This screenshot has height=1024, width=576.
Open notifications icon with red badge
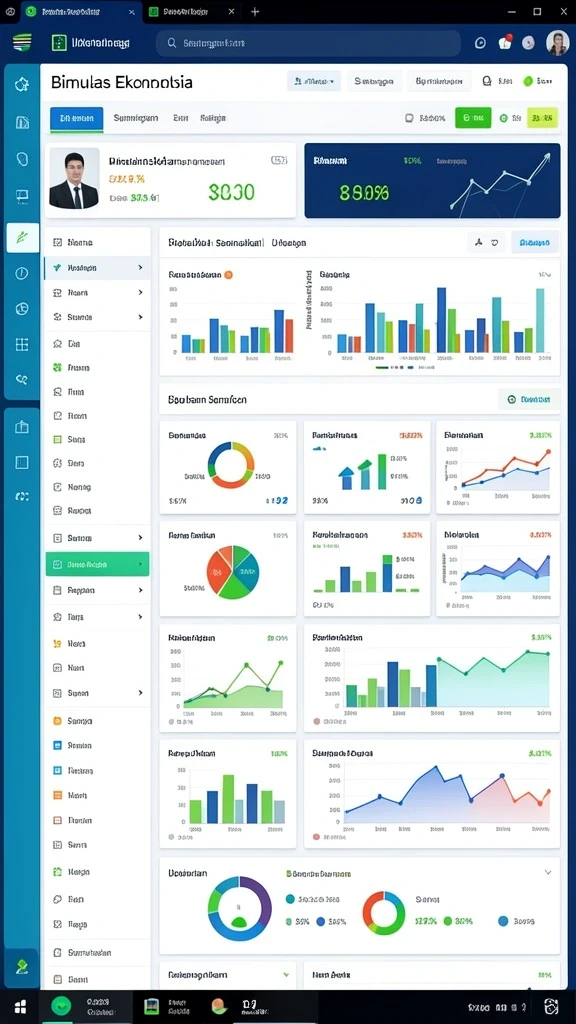pos(504,42)
